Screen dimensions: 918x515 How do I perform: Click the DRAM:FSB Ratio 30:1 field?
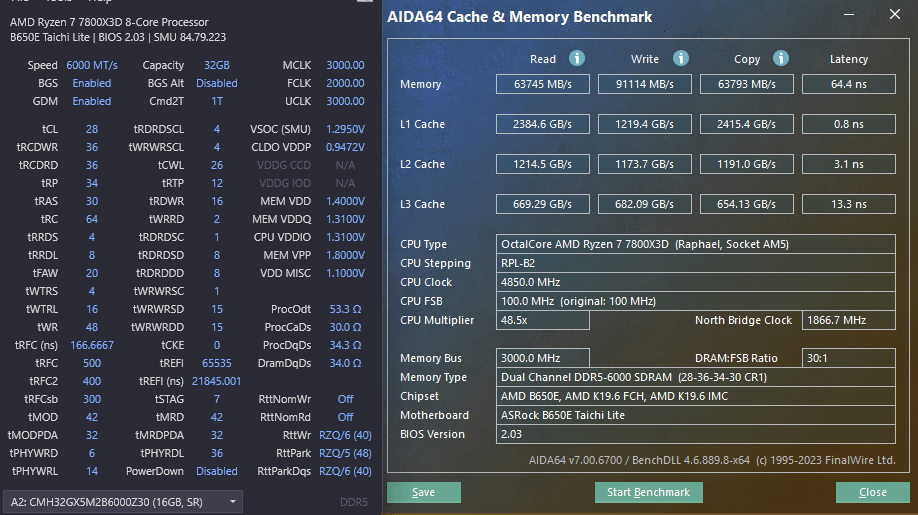[x=848, y=358]
